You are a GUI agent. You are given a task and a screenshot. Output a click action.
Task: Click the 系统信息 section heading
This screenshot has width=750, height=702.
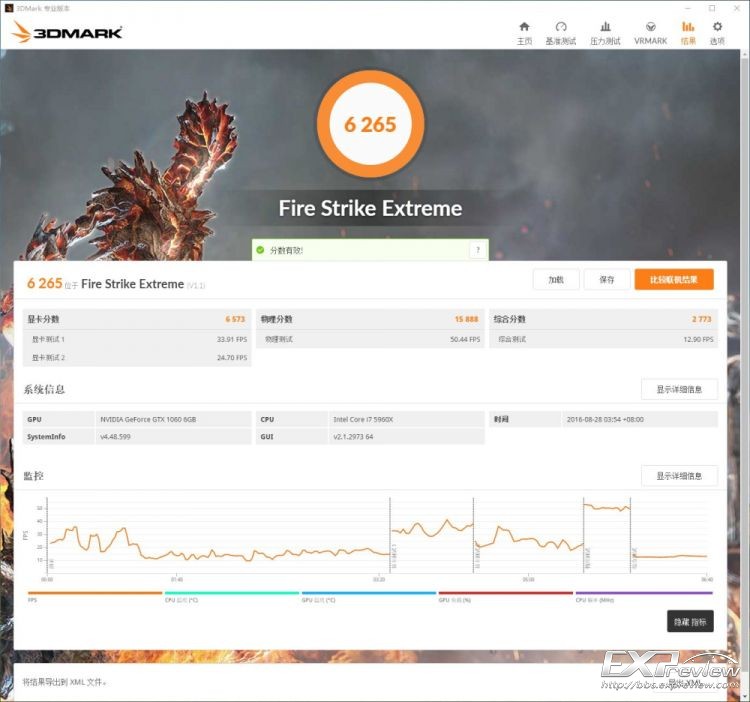(x=44, y=389)
